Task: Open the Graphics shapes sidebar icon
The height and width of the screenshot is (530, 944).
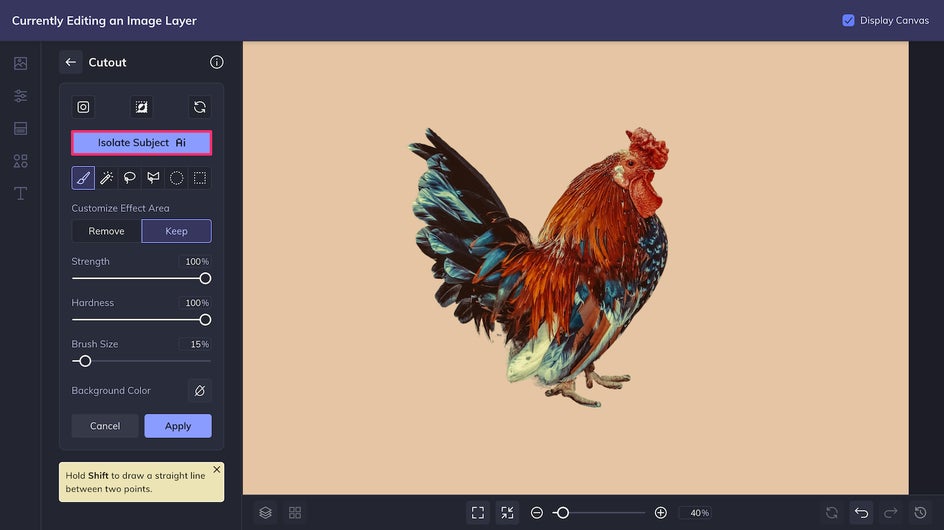Action: coord(20,161)
